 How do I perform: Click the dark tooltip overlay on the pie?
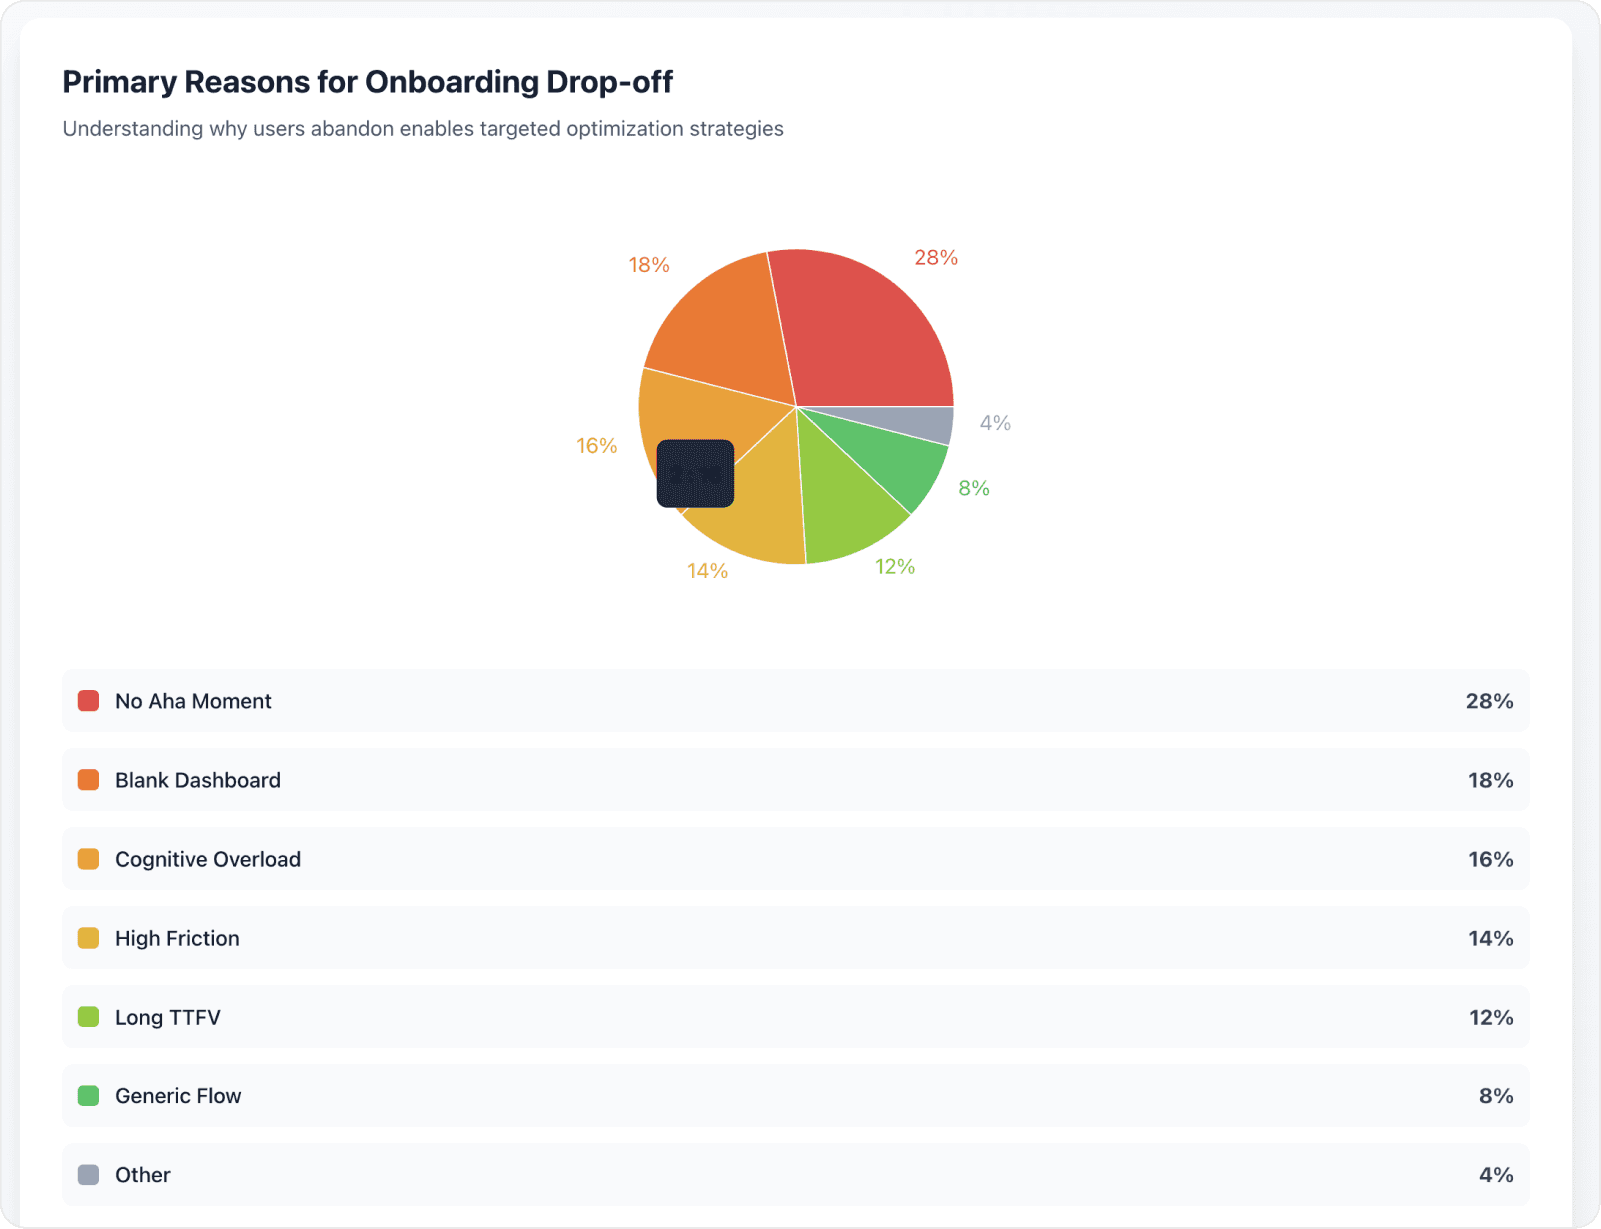[696, 475]
